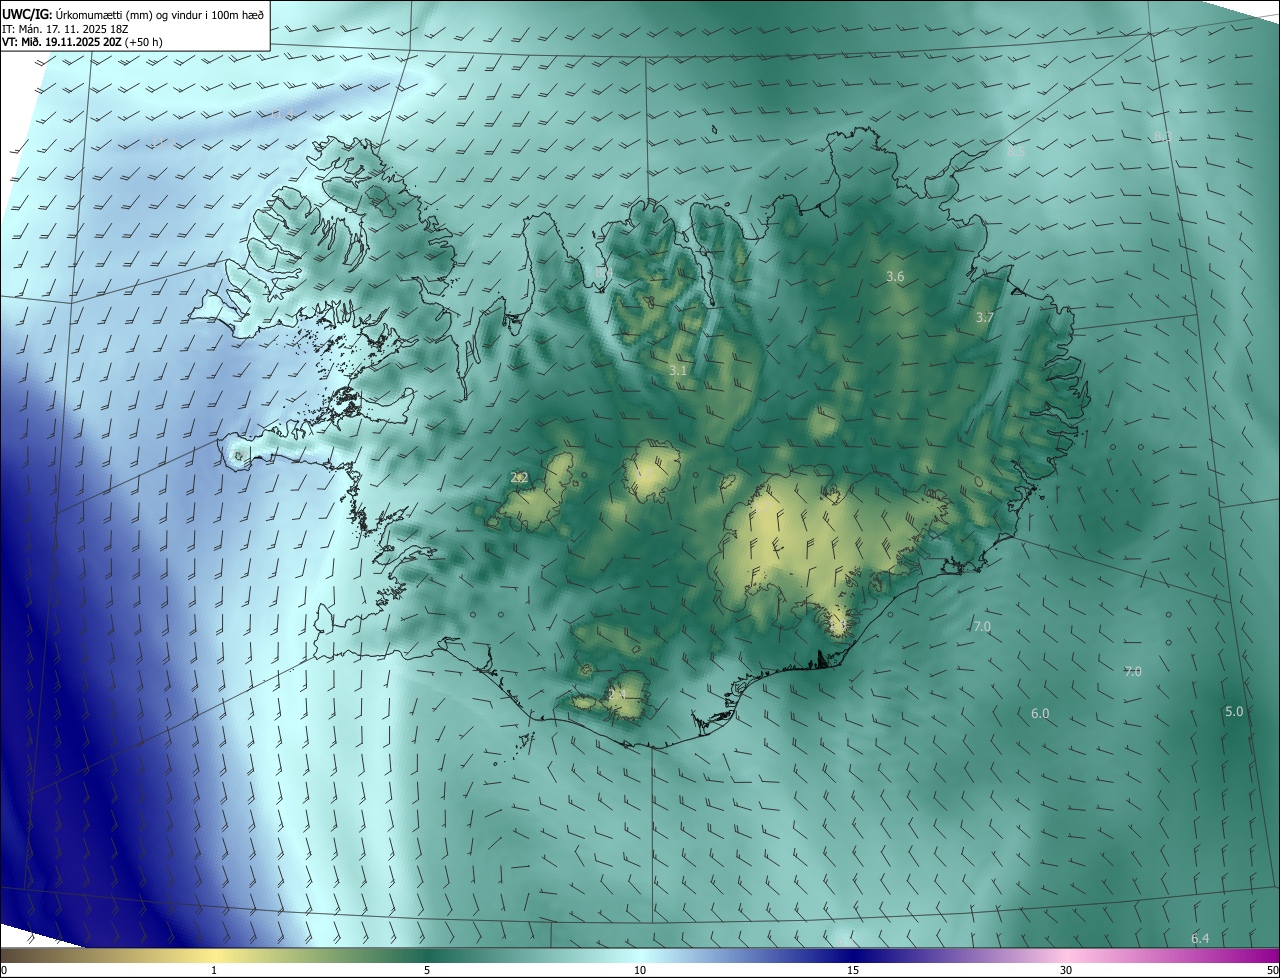This screenshot has height=978, width=1280.
Task: Click the 11.4 value label on the map
Action: (281, 116)
